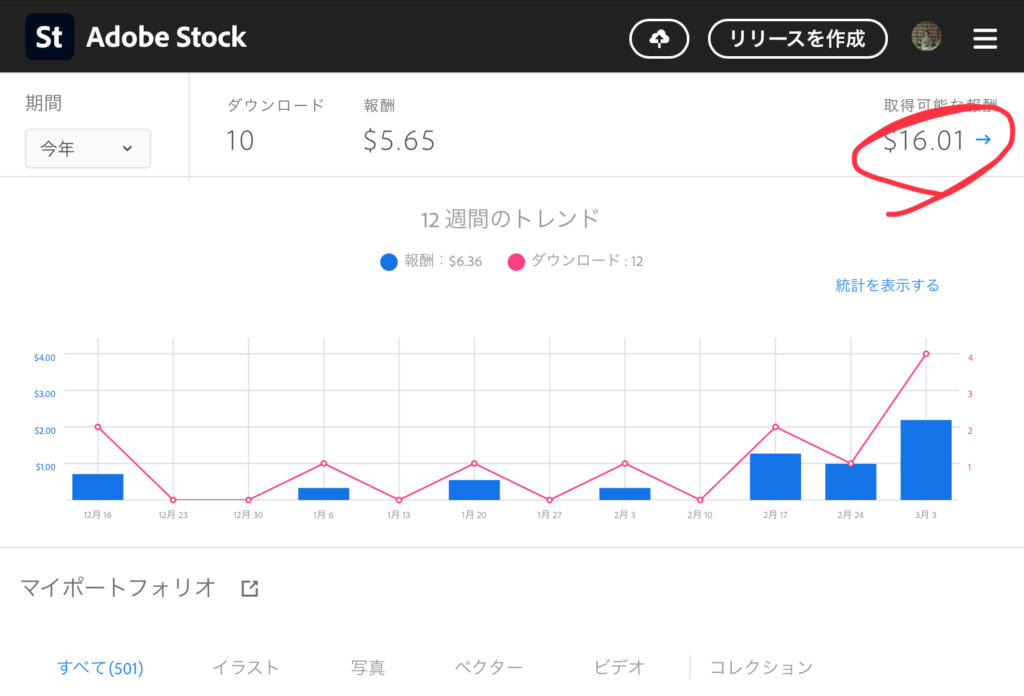Open the user profile avatar

(x=926, y=38)
